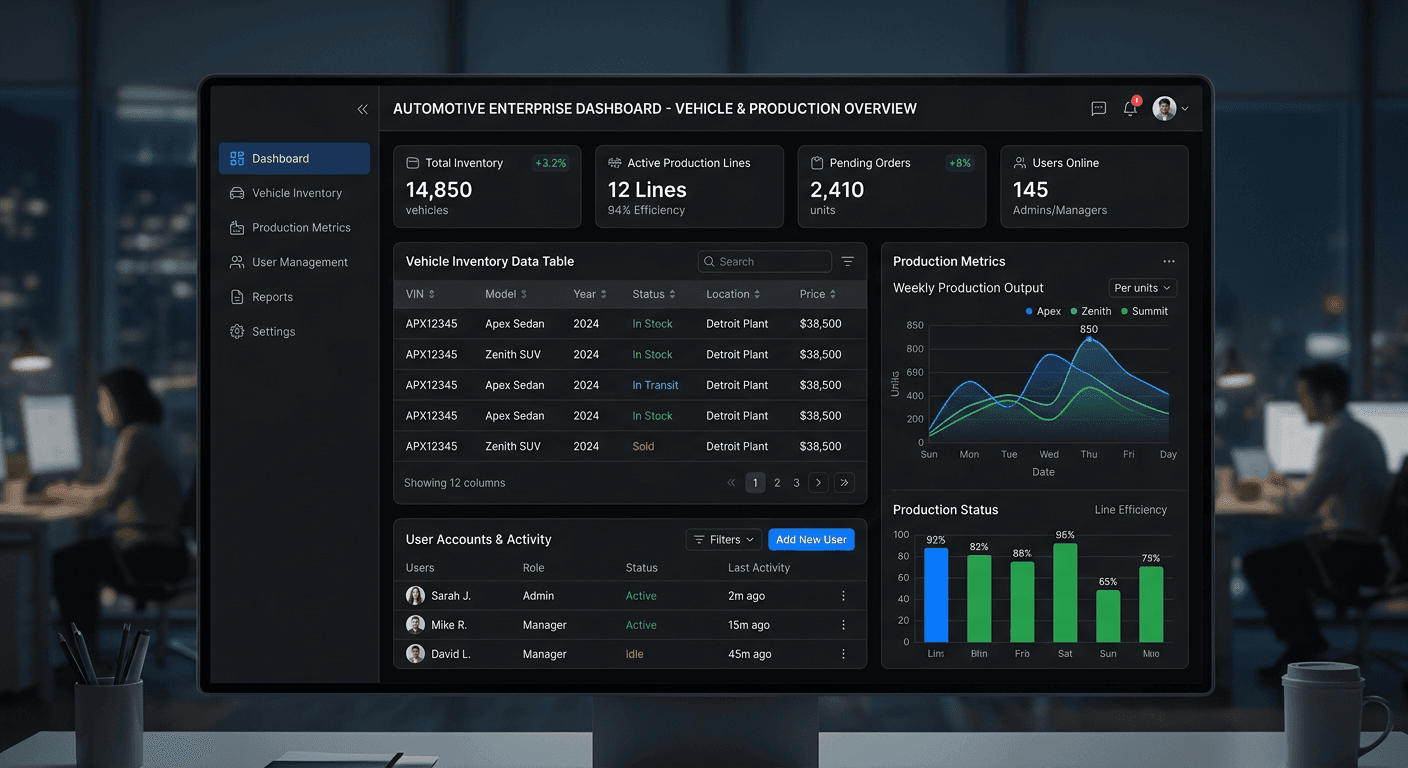
Task: Click Add New User button
Action: click(x=811, y=540)
